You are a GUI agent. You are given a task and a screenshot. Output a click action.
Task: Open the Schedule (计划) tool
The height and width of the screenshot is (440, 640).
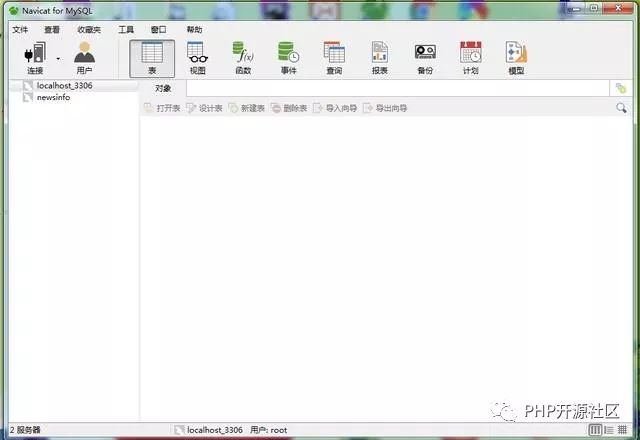coord(471,58)
